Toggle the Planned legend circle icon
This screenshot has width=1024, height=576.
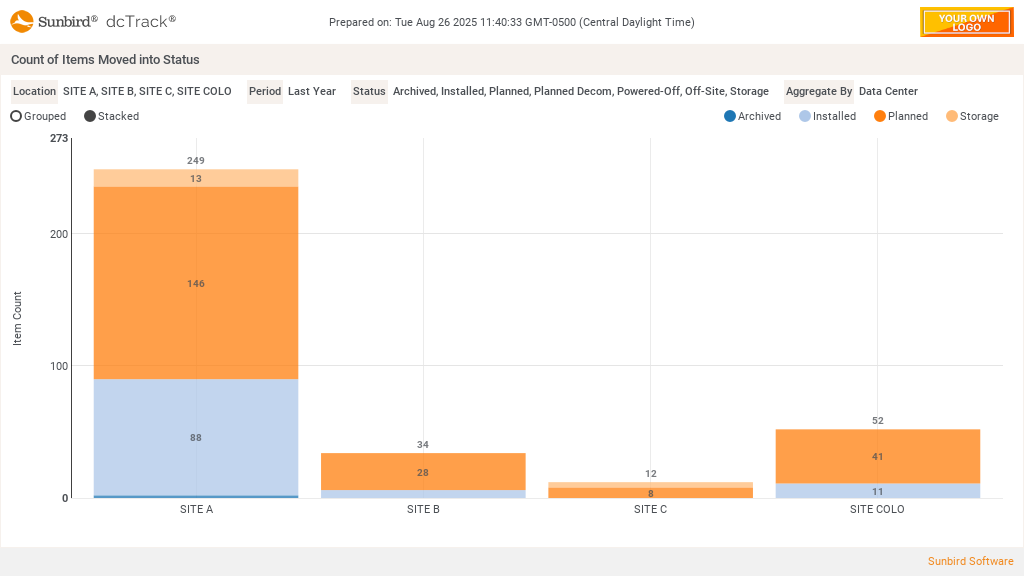click(880, 116)
